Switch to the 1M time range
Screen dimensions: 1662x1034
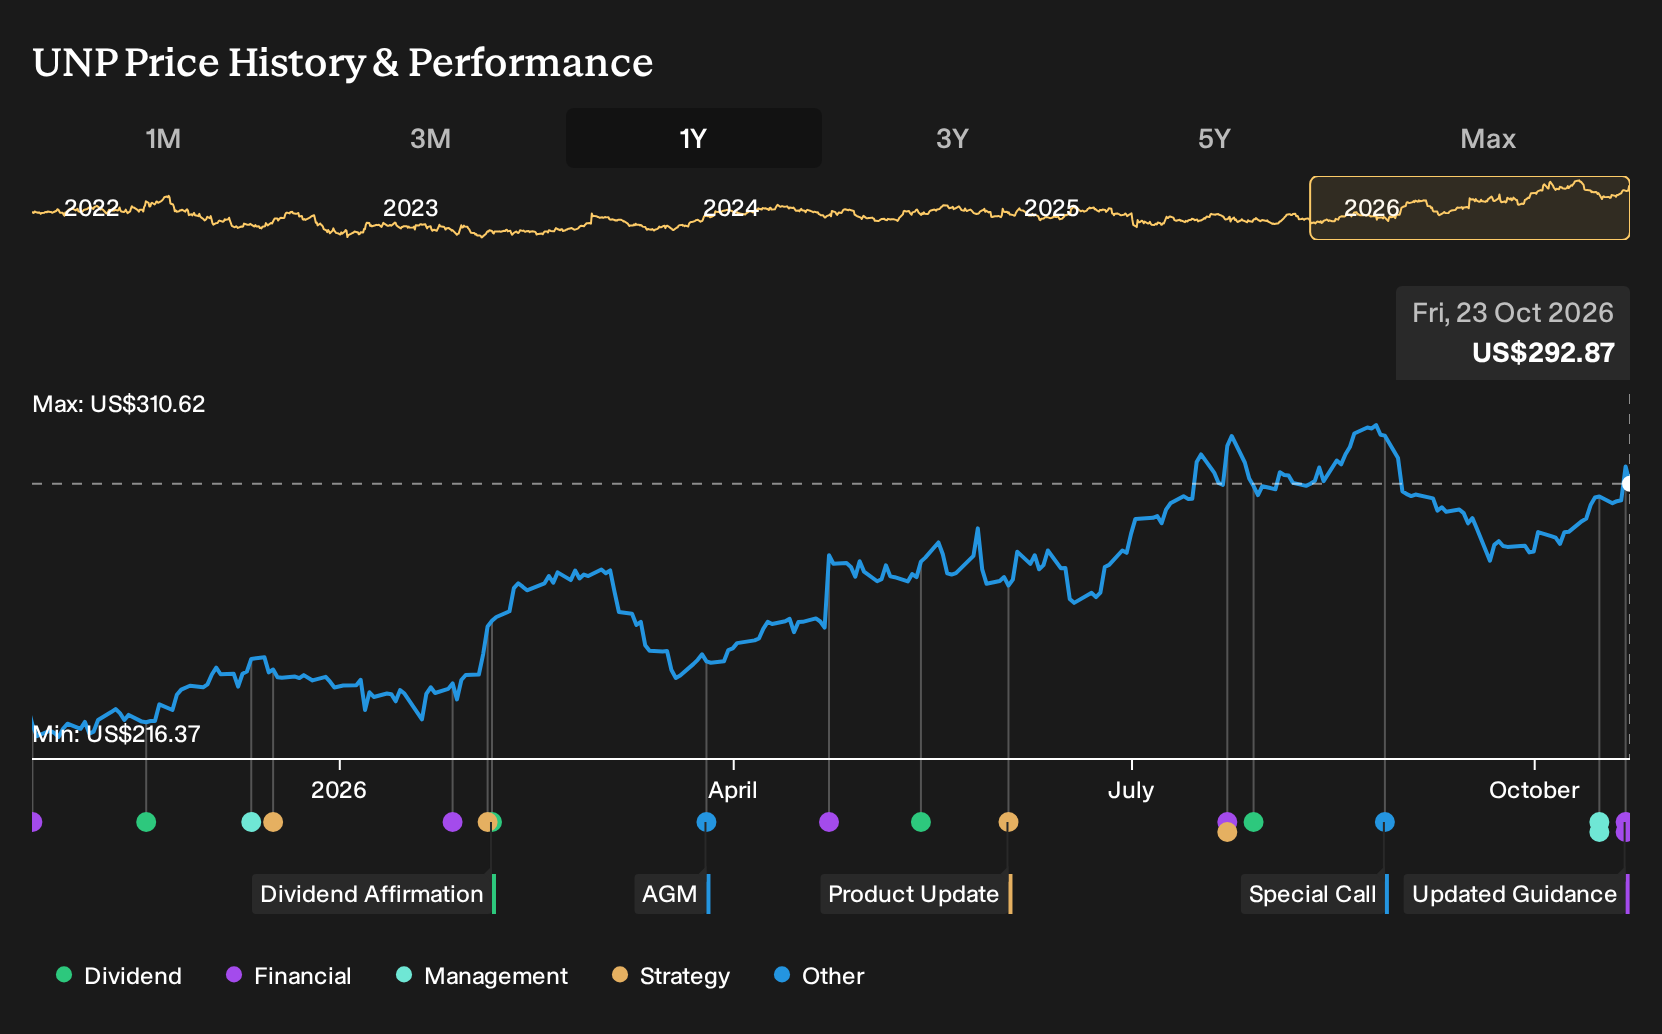point(163,138)
